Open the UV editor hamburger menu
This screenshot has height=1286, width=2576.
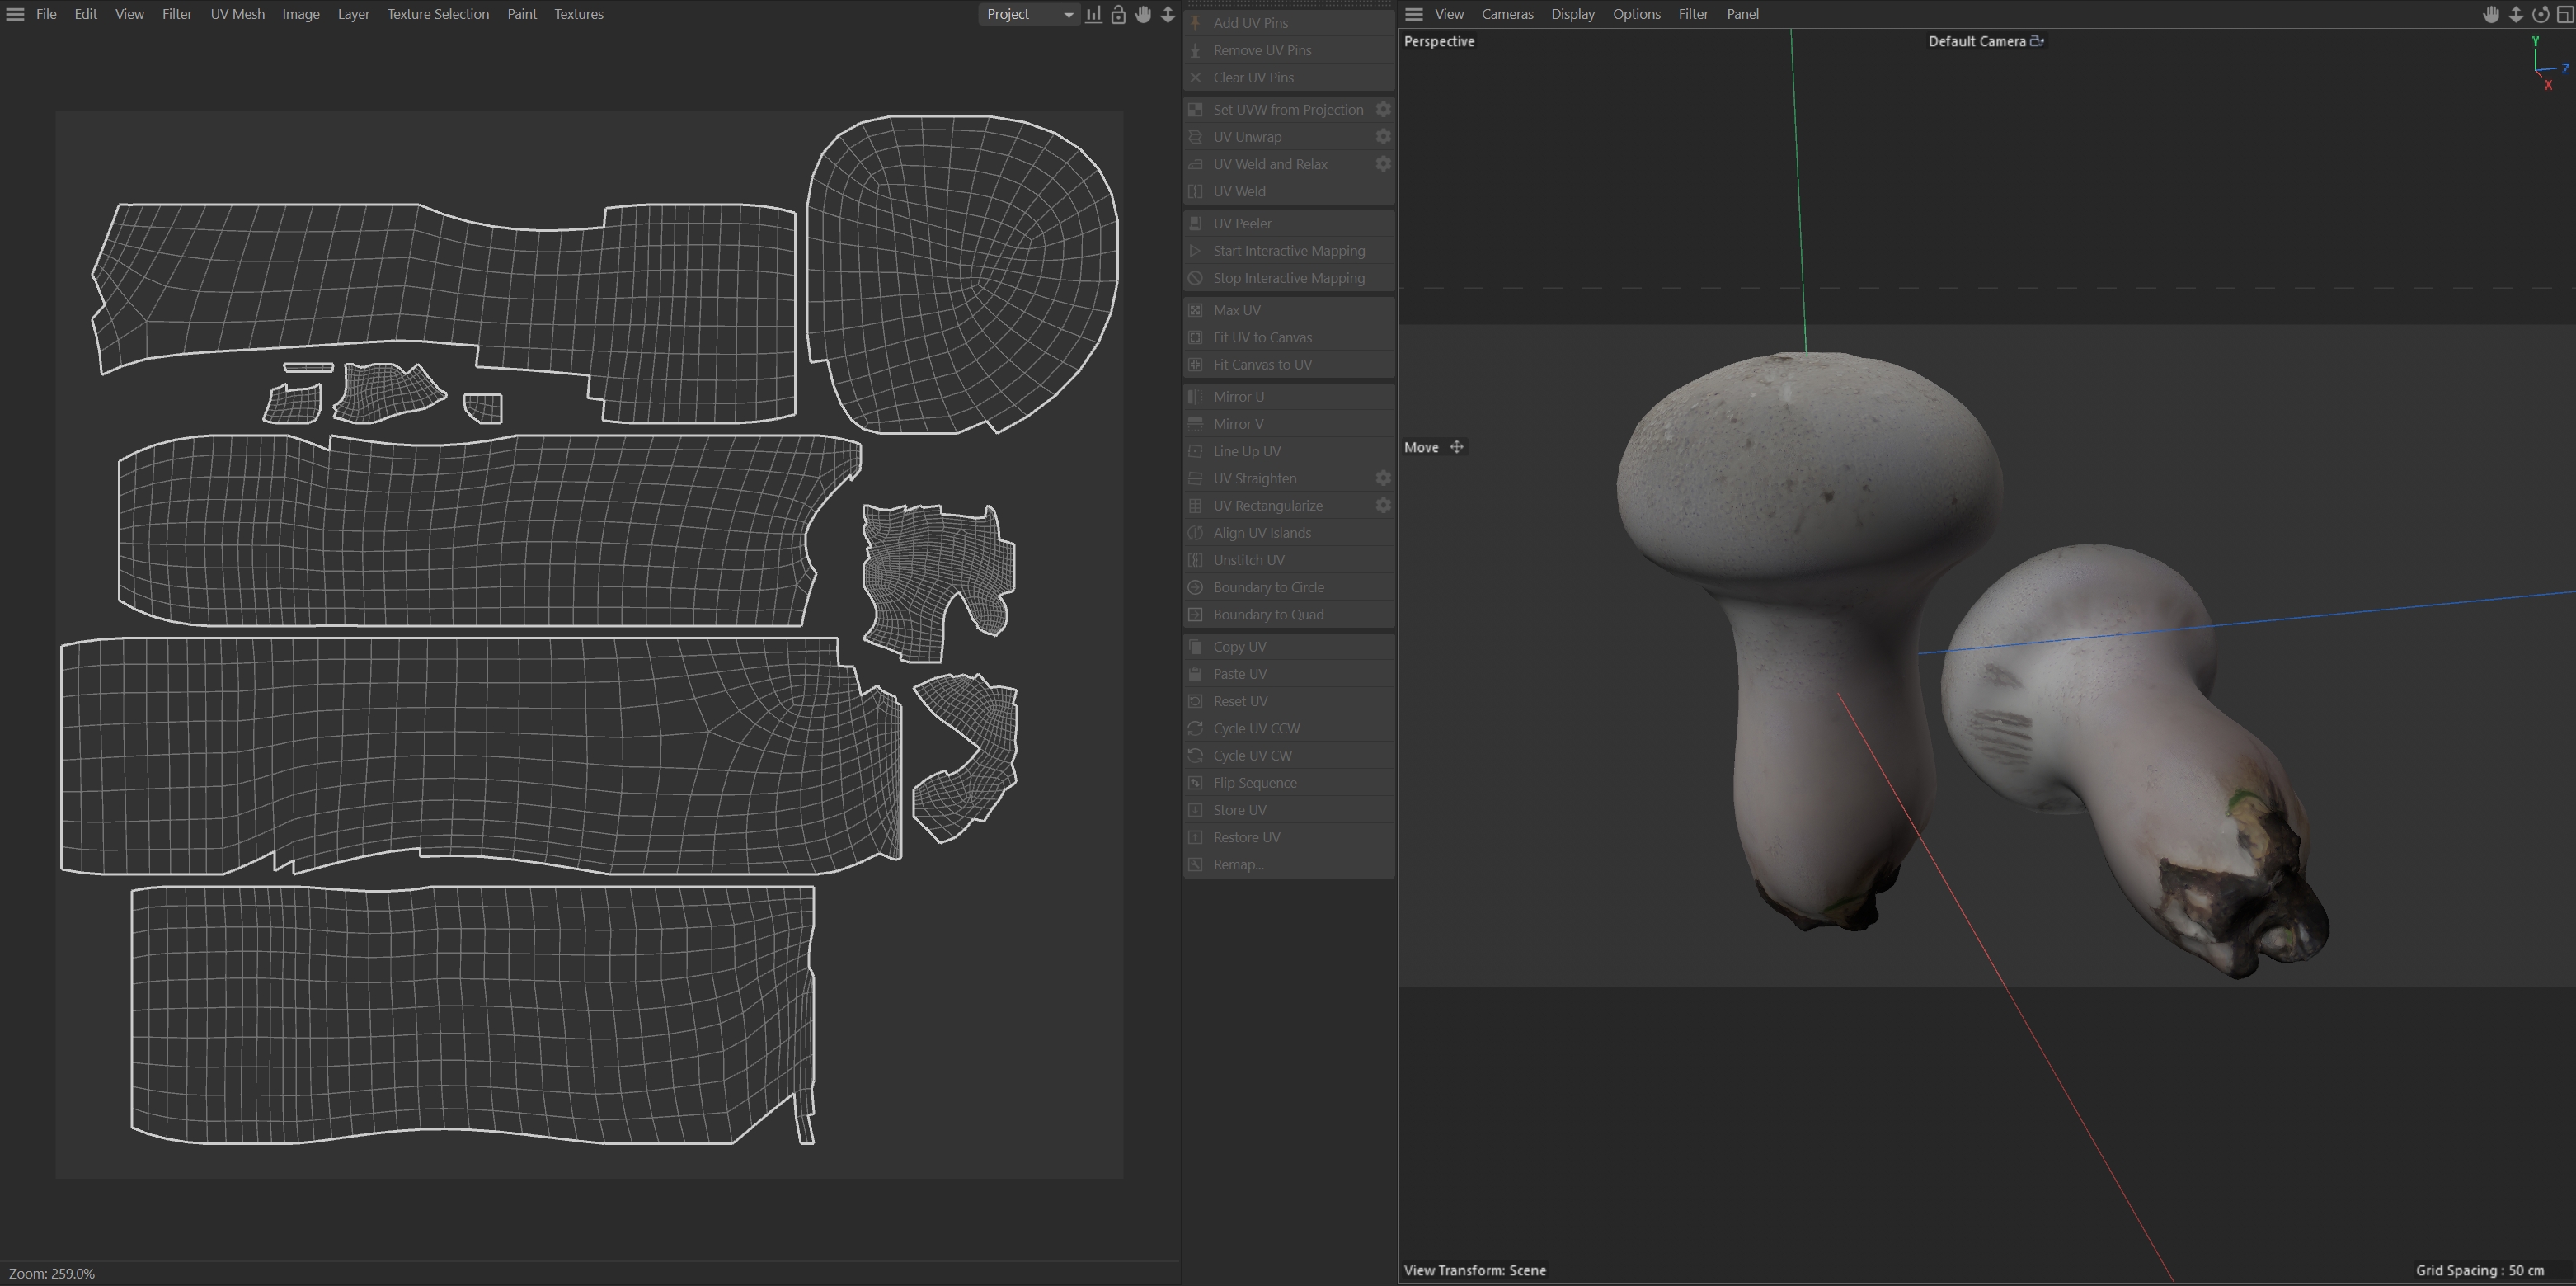coord(15,14)
